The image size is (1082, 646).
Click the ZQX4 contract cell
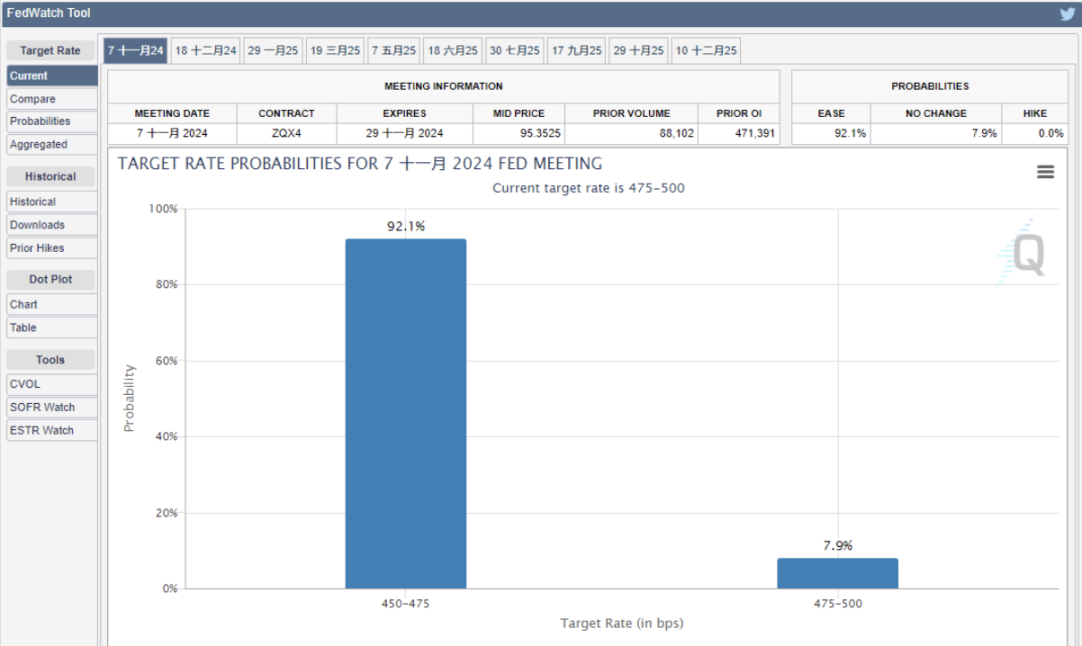coord(286,133)
